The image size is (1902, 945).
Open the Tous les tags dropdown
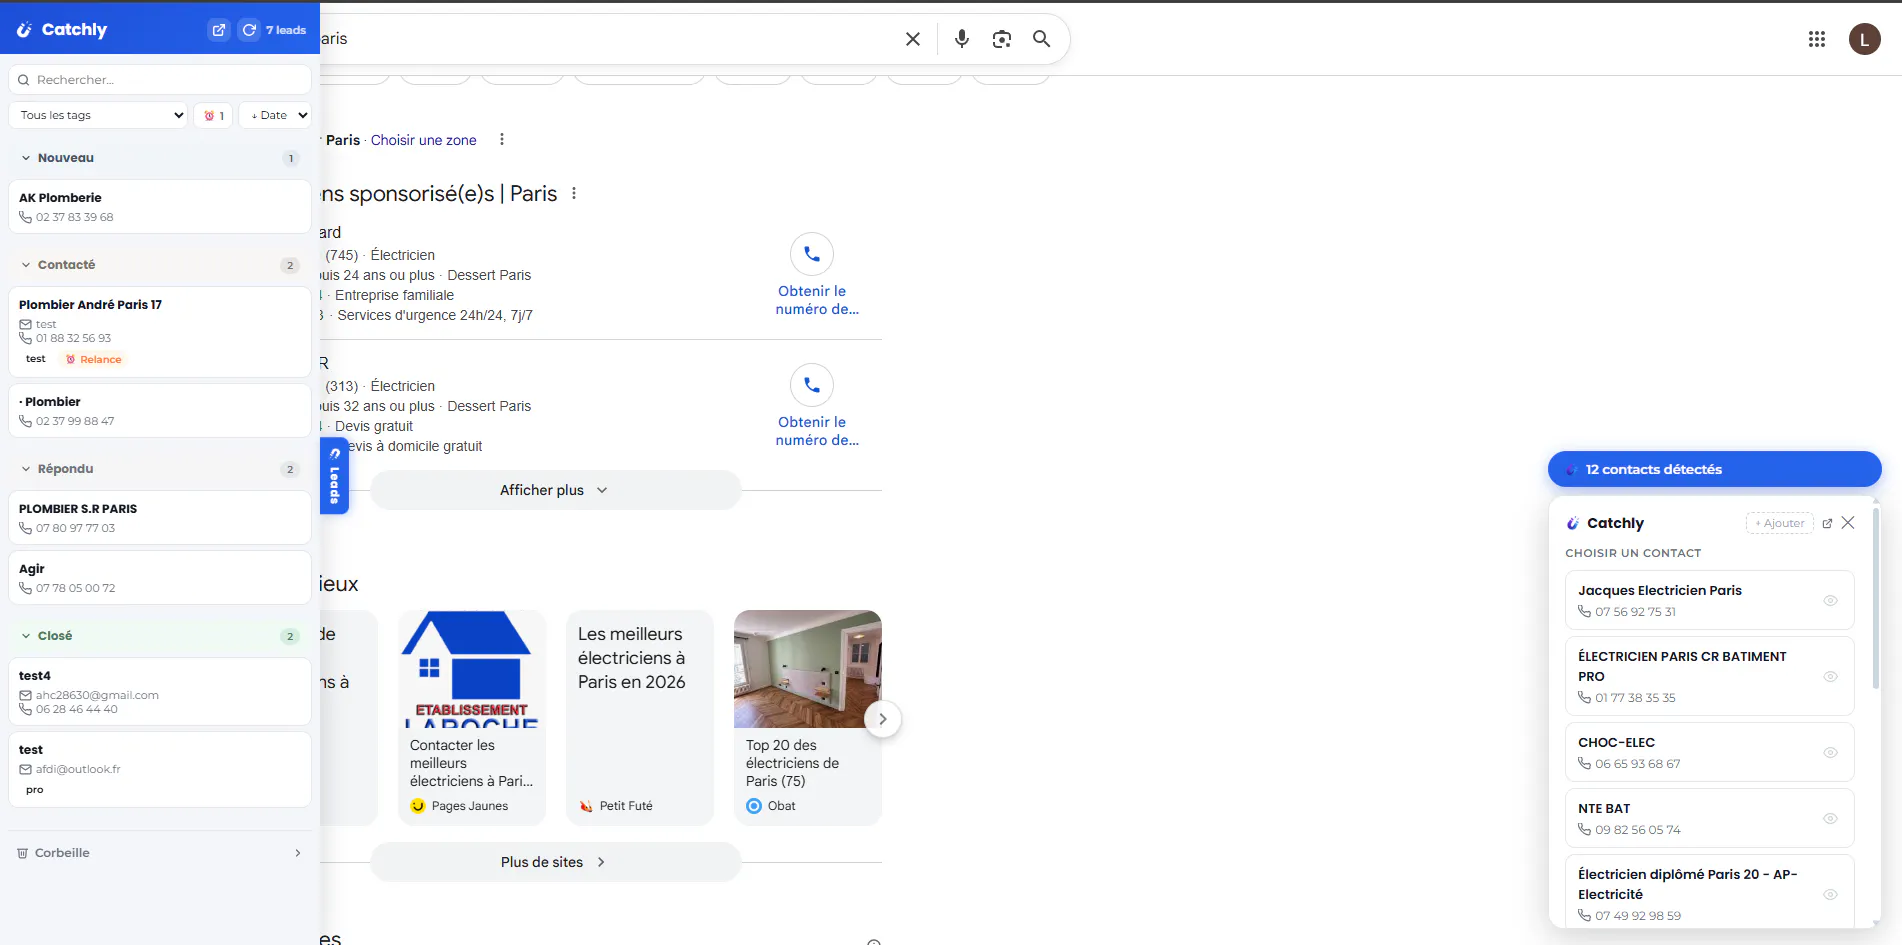(x=98, y=115)
